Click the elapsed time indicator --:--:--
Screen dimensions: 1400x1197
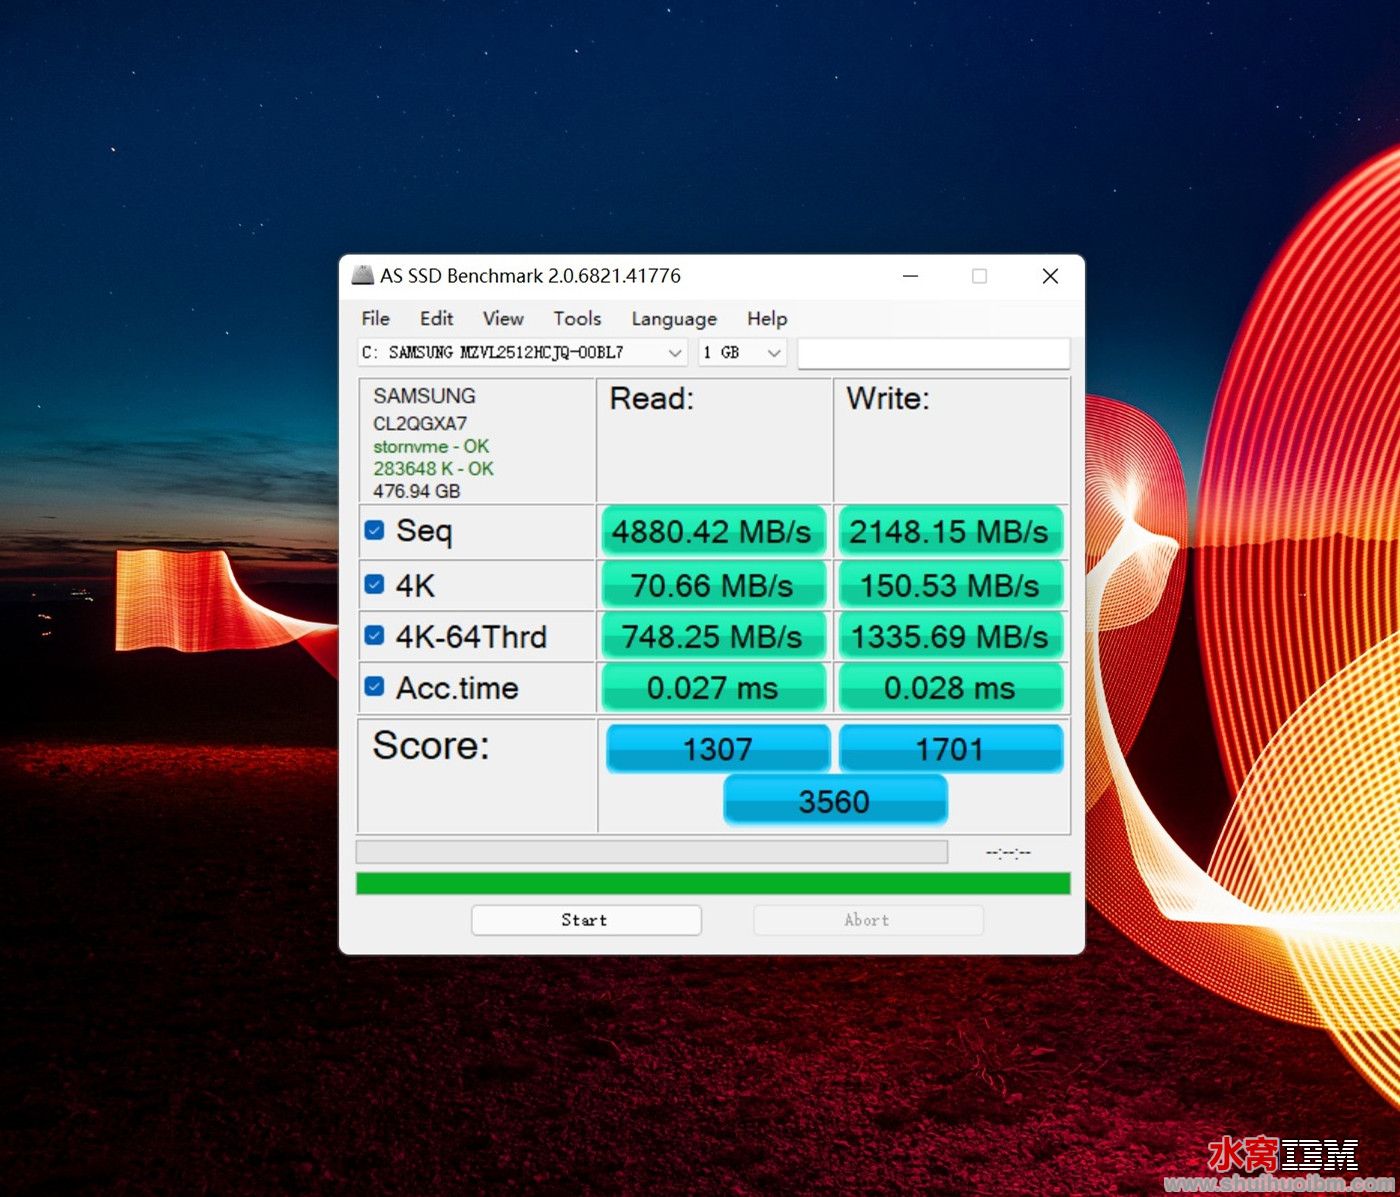(1008, 852)
